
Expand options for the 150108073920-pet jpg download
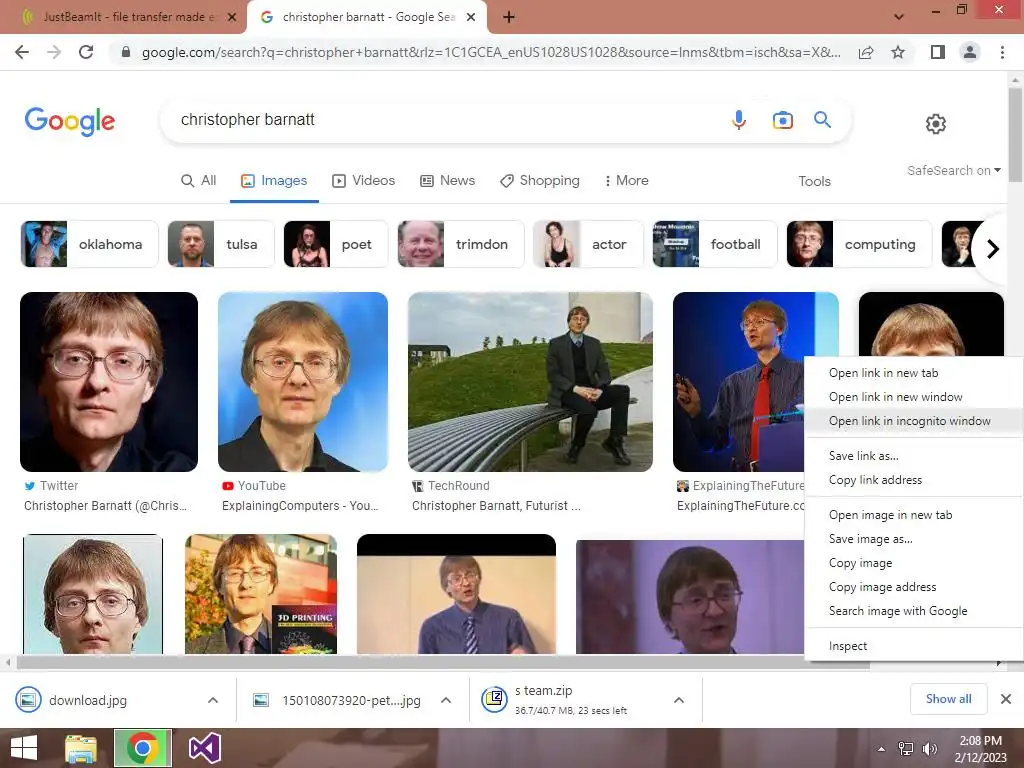click(446, 700)
